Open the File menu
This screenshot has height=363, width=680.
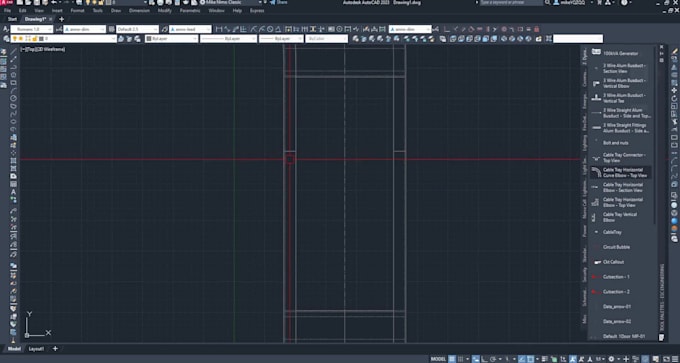coord(7,10)
